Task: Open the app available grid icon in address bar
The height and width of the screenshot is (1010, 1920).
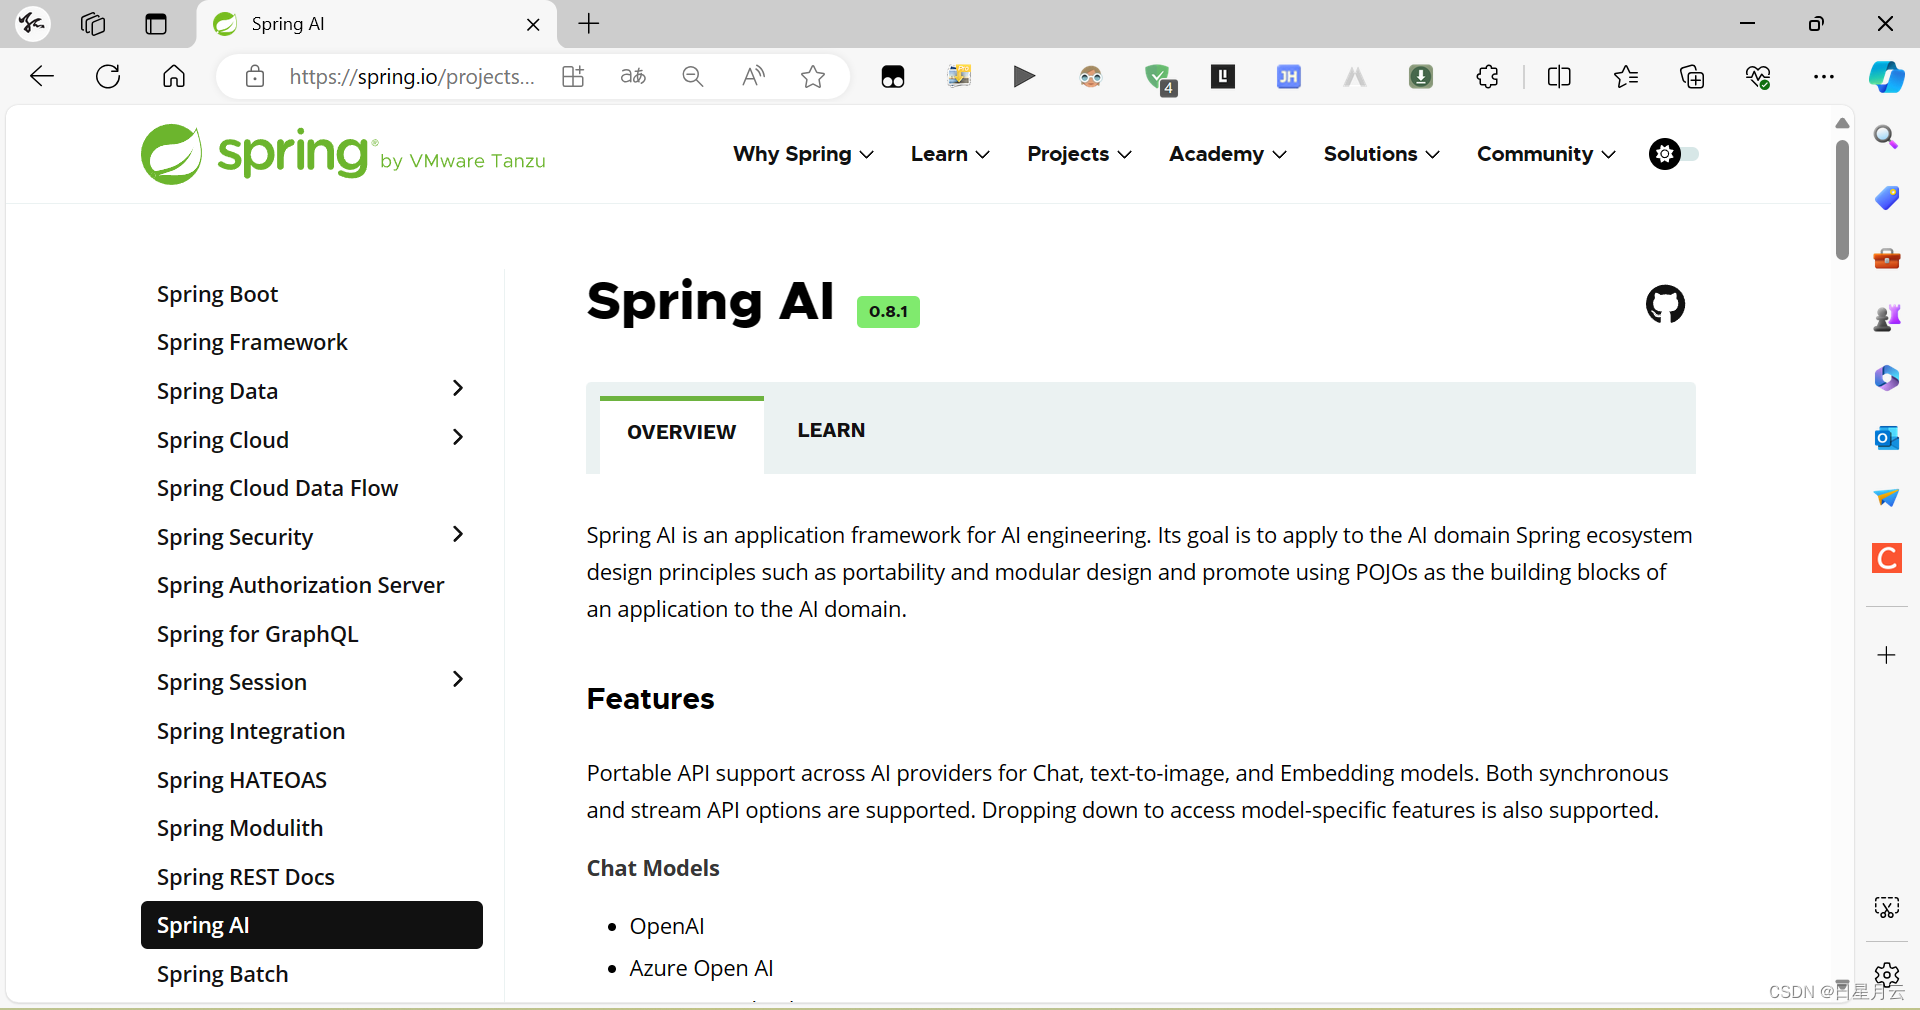Action: pyautogui.click(x=573, y=76)
